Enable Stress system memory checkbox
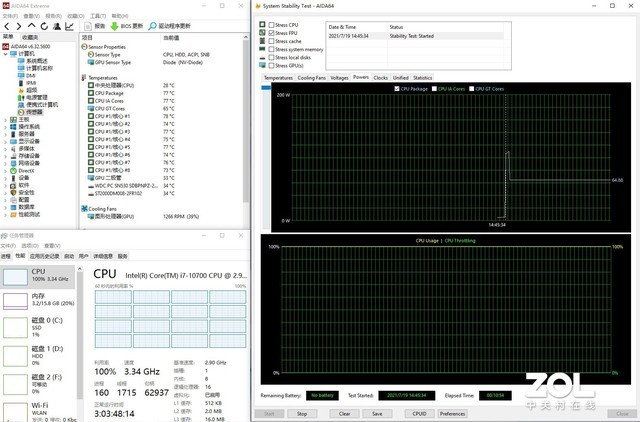The width and height of the screenshot is (640, 422). (x=271, y=49)
